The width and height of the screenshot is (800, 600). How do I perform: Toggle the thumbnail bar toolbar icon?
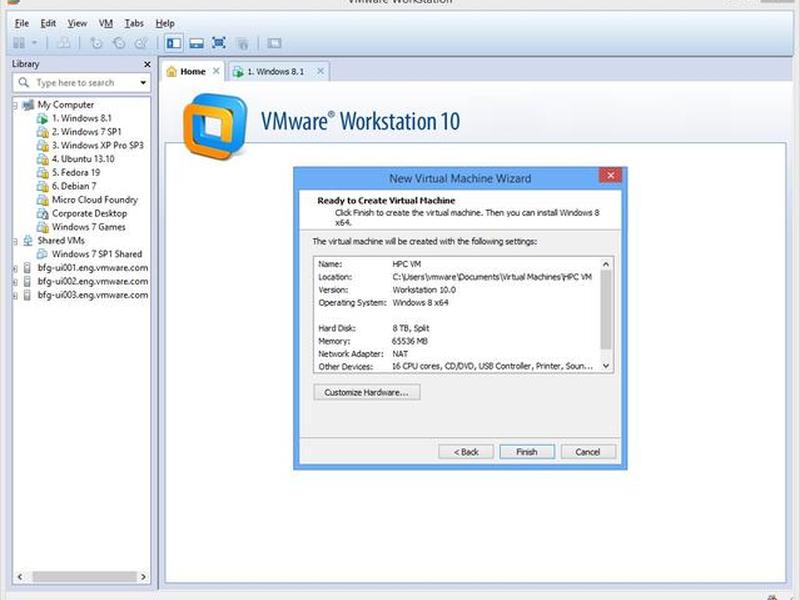(x=196, y=43)
